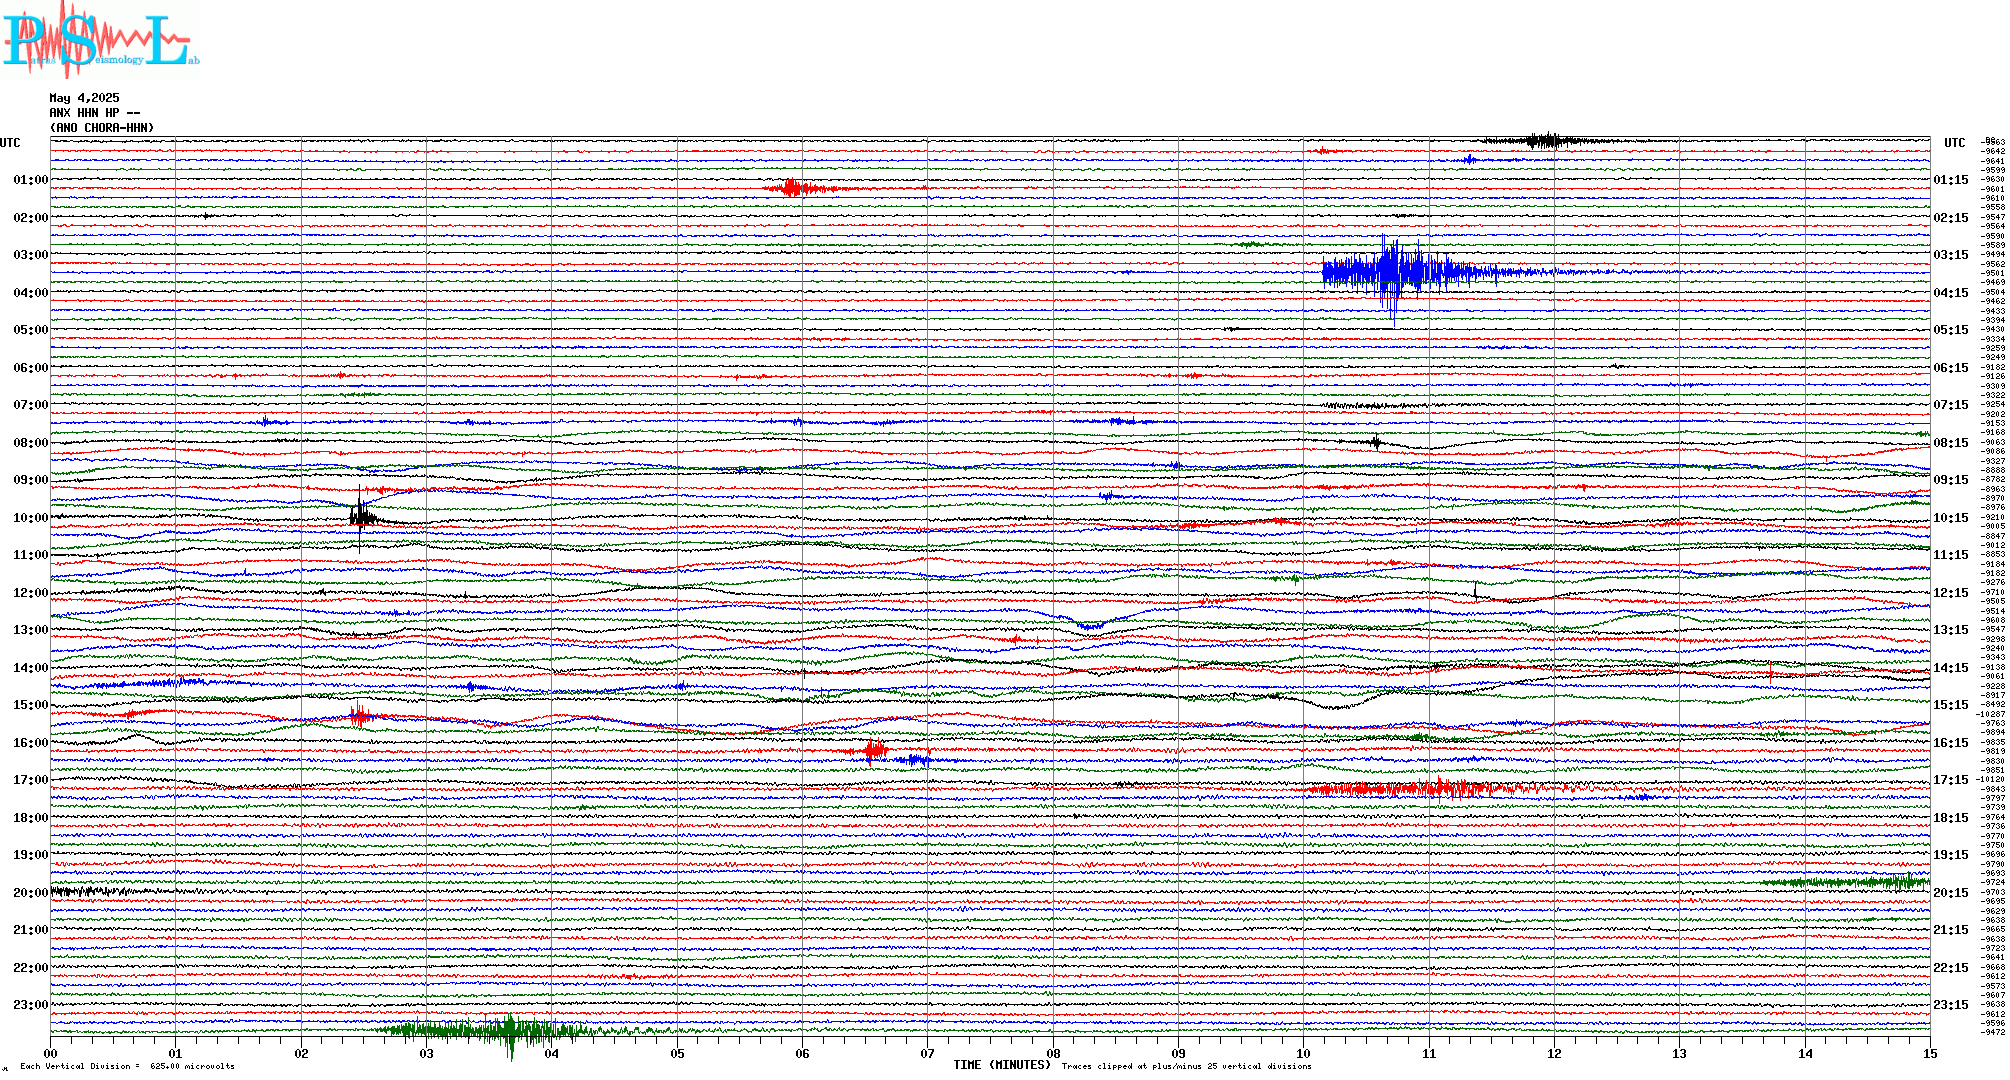The width and height of the screenshot is (2010, 1080).
Task: Click the left hour label "01:00"
Action: (x=31, y=180)
